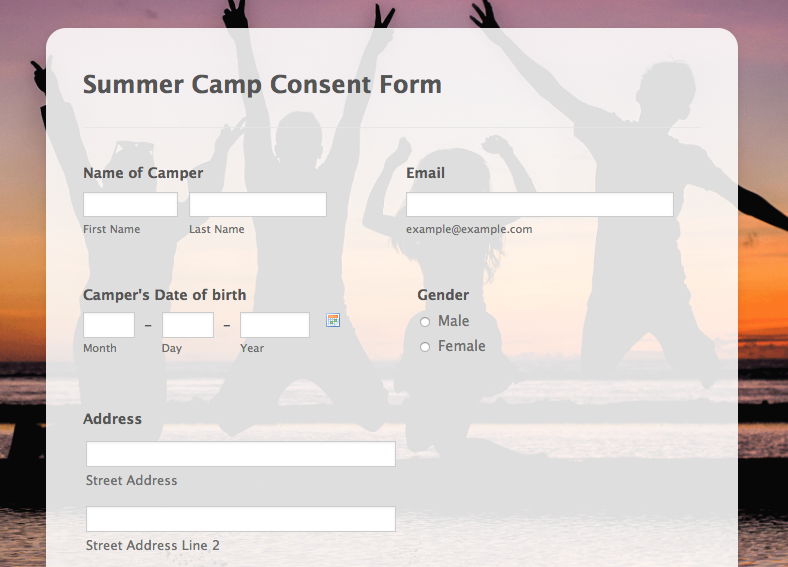The image size is (788, 567).
Task: Select the Female gender option
Action: pos(425,347)
